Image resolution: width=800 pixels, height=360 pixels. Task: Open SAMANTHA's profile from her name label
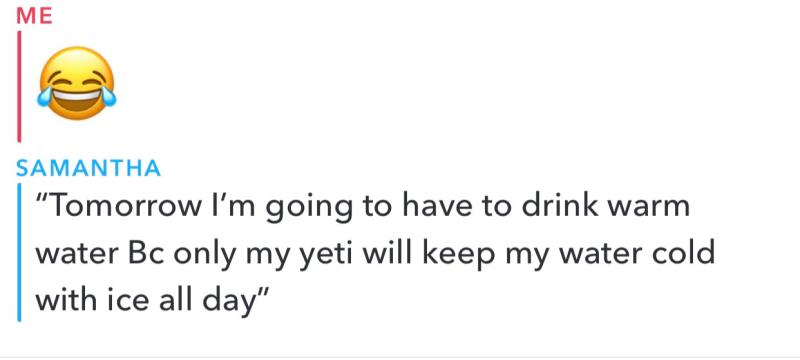pos(88,168)
